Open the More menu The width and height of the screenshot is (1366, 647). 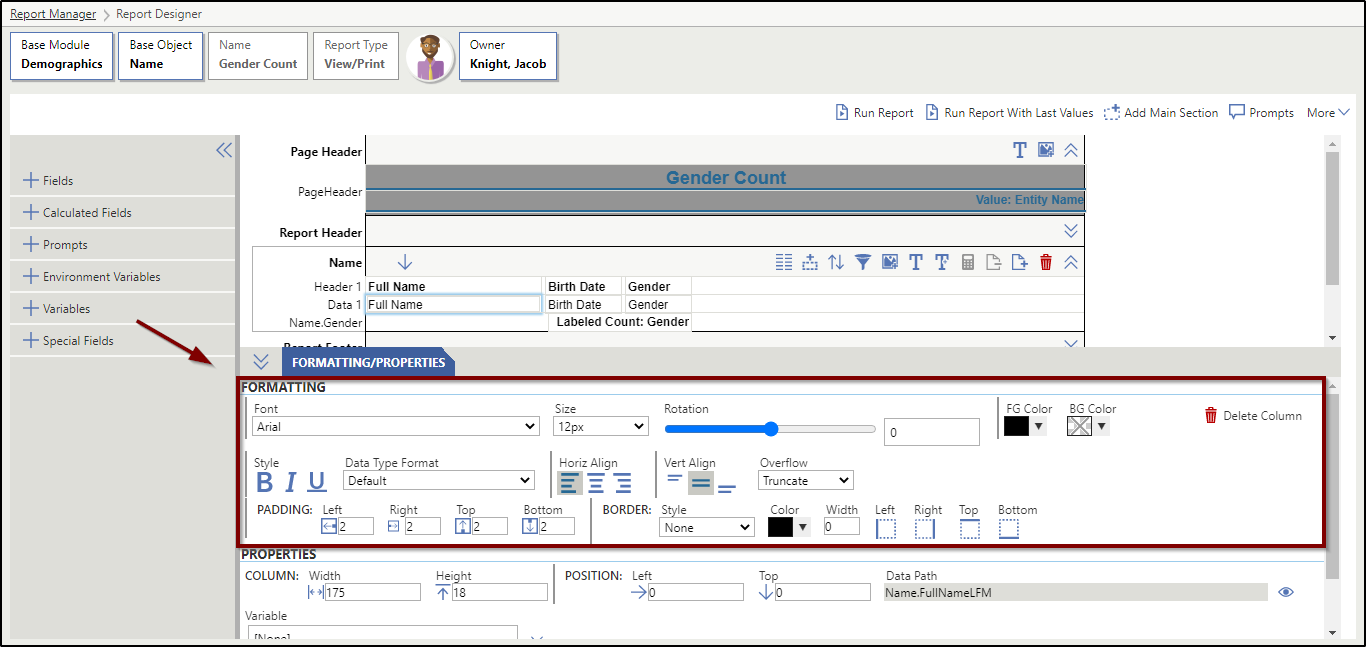pyautogui.click(x=1328, y=113)
